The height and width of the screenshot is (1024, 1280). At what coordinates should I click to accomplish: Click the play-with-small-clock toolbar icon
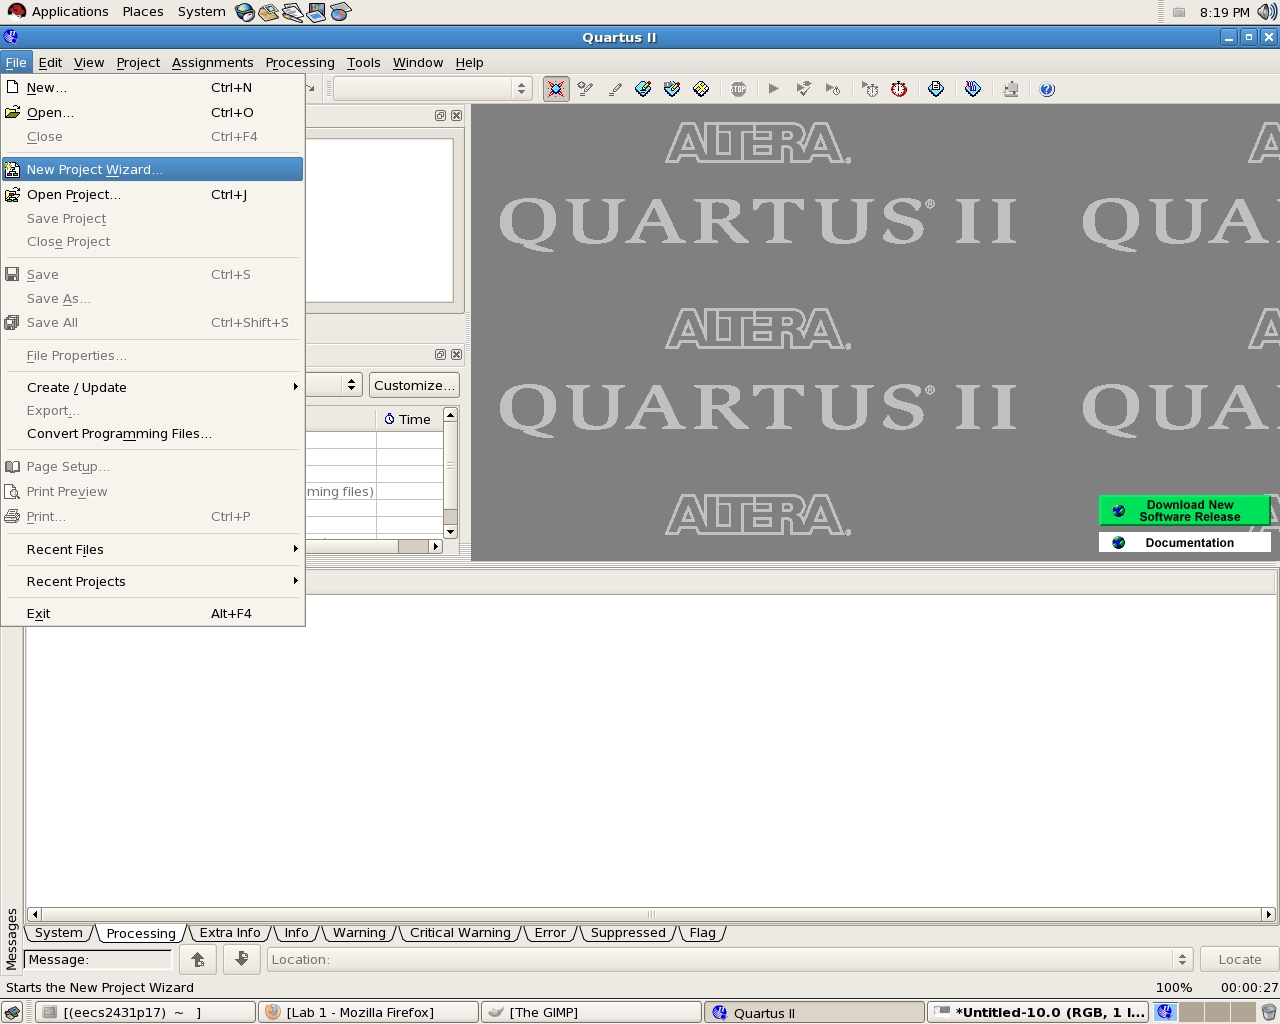(x=833, y=89)
